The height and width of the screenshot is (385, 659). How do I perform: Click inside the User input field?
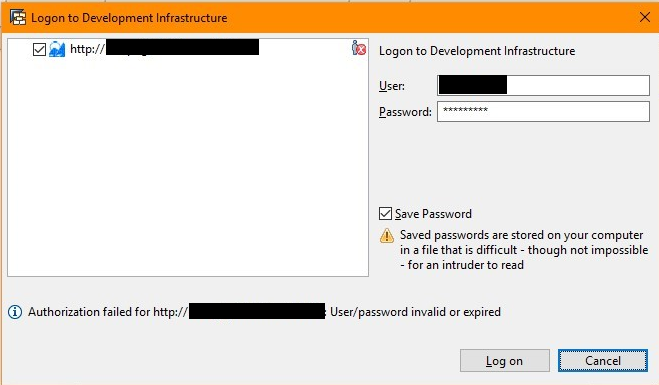pos(543,85)
